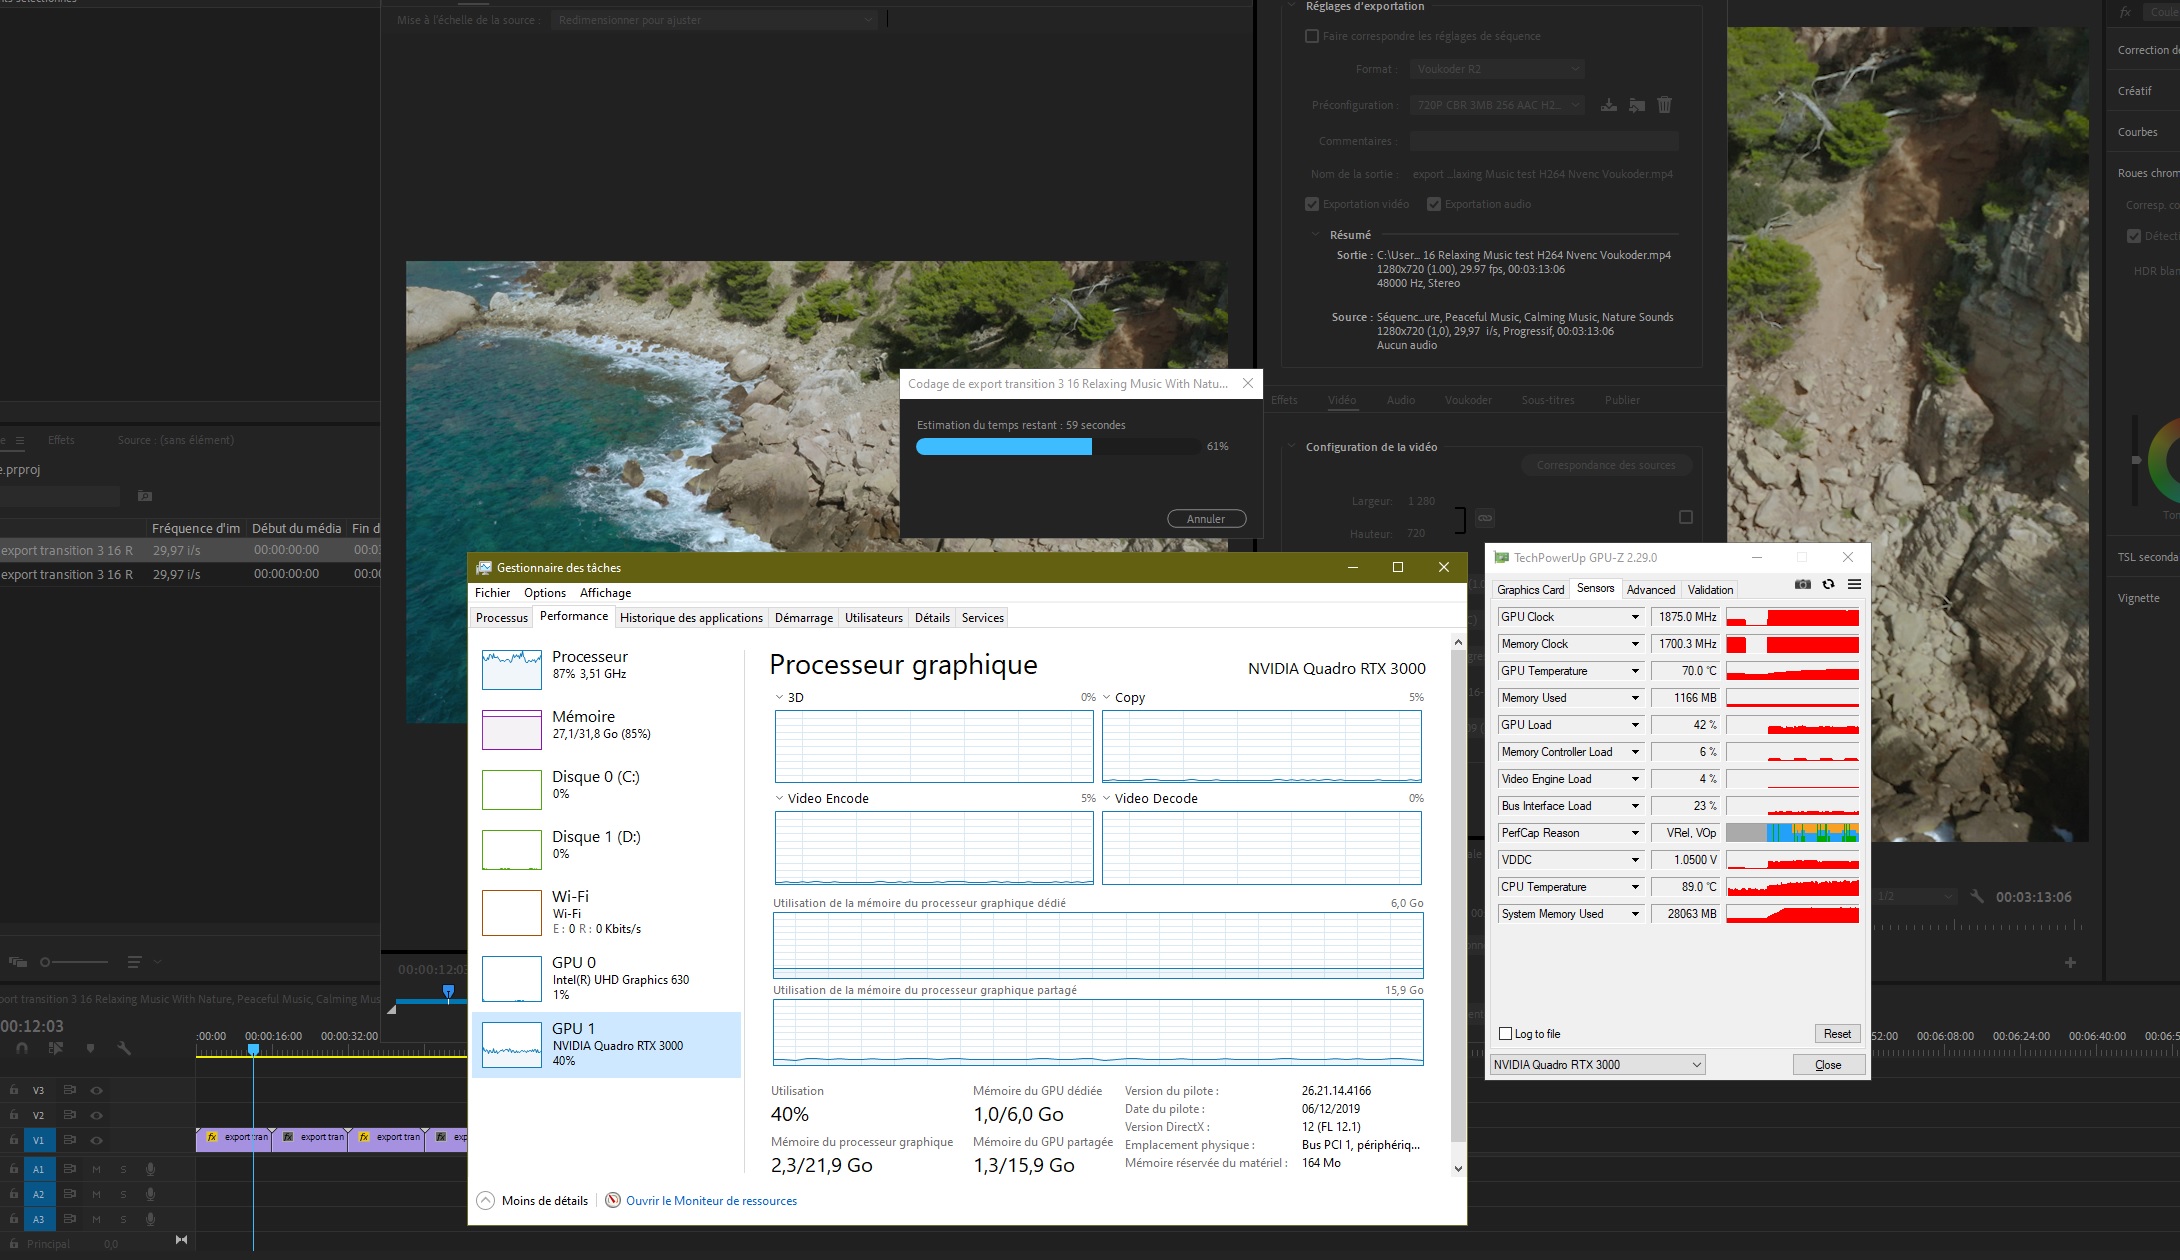Collapse the Configuration de la vidéo section
Image resolution: width=2180 pixels, height=1260 pixels.
1291,447
